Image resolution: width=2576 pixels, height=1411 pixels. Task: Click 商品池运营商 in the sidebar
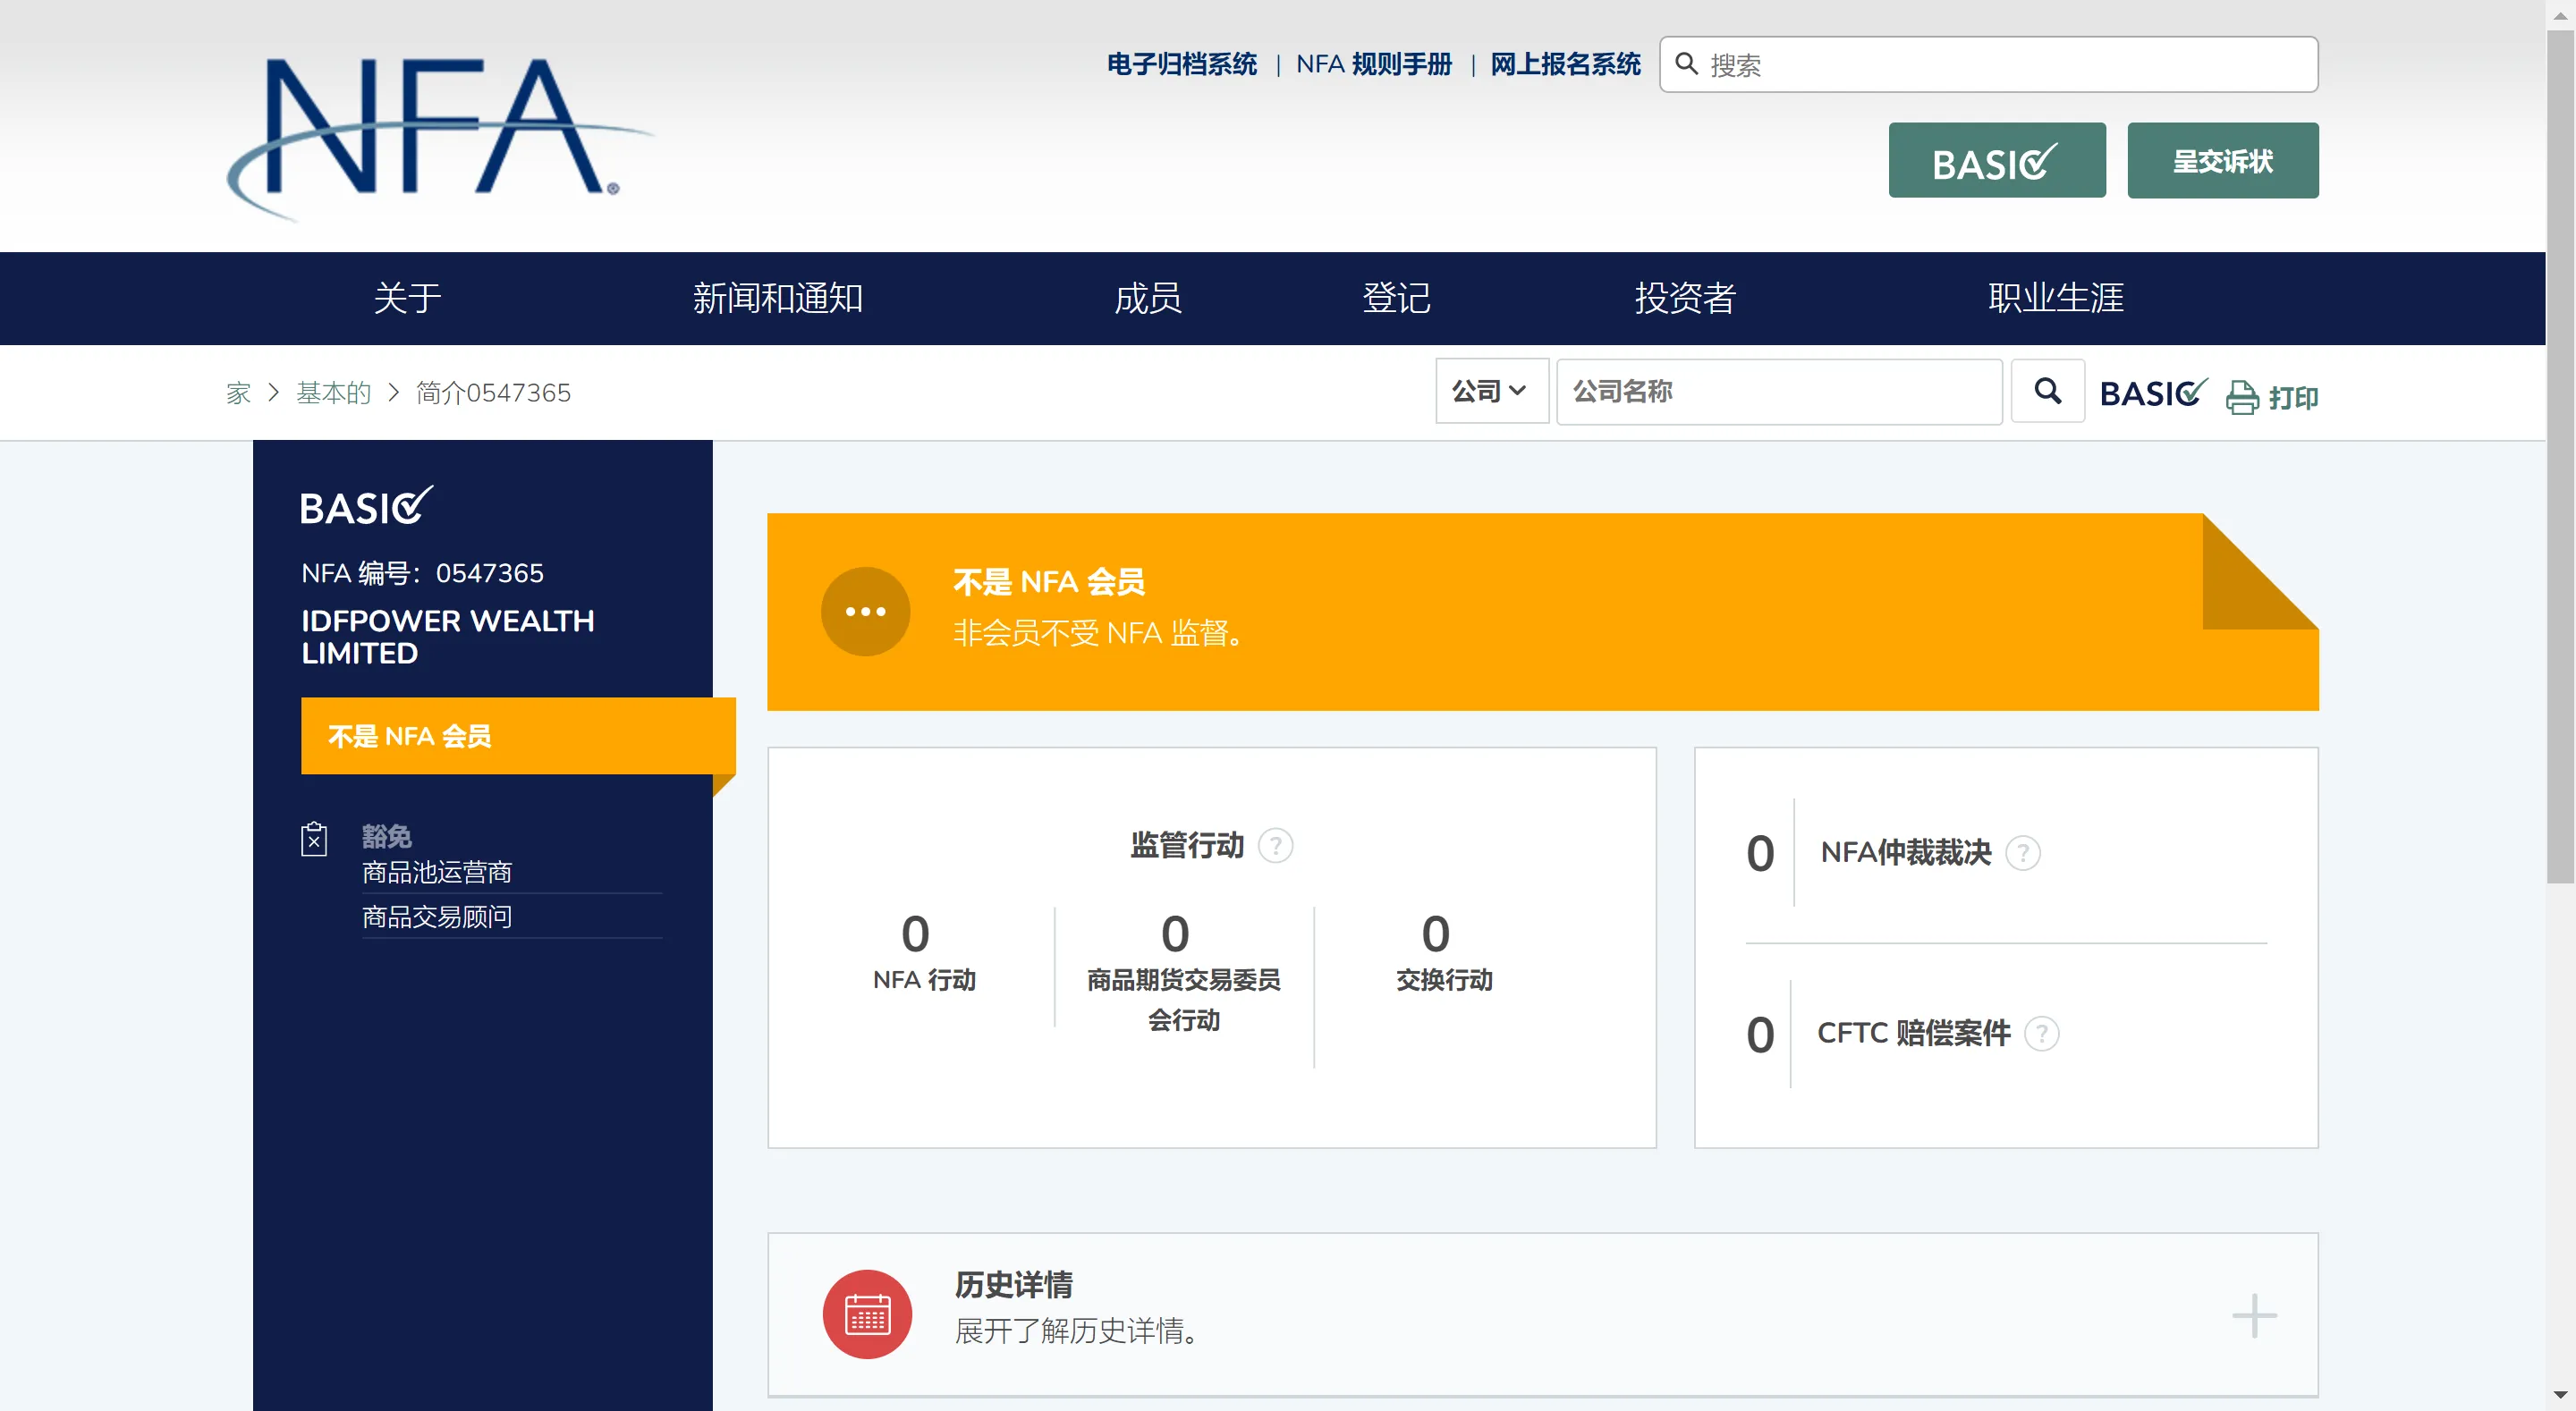[437, 873]
